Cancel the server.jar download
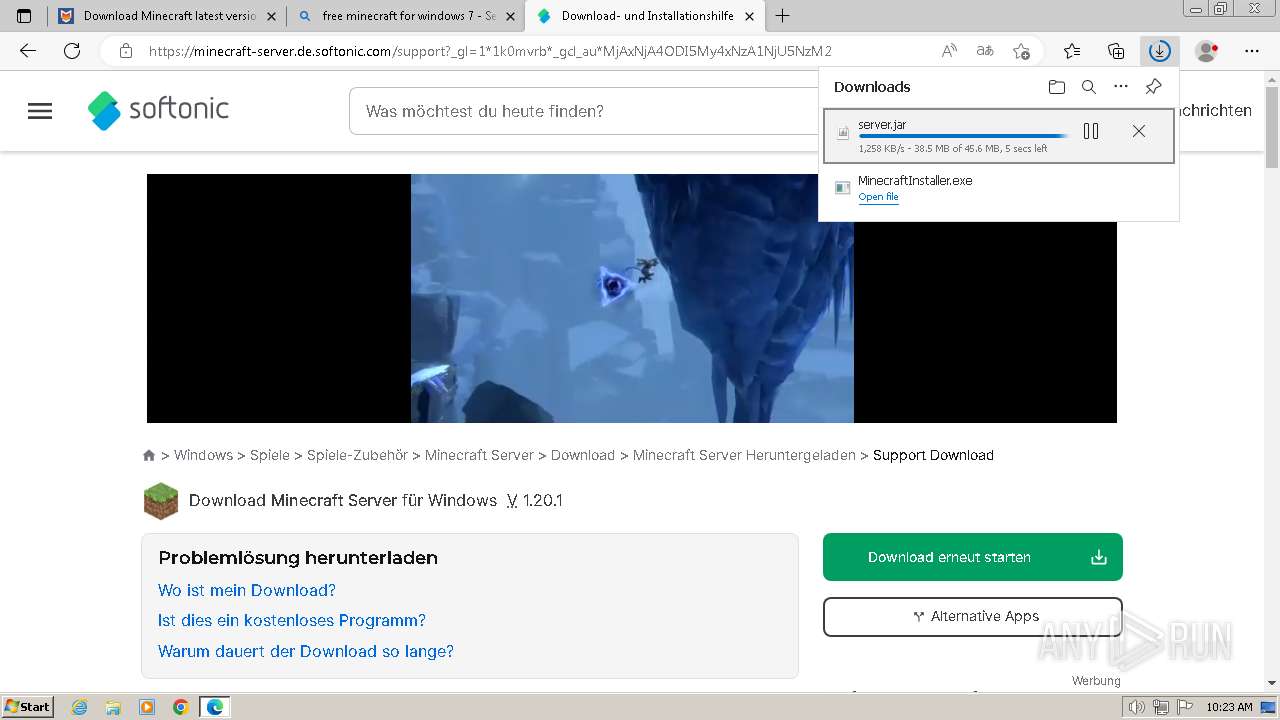The height and width of the screenshot is (720, 1280). tap(1139, 131)
